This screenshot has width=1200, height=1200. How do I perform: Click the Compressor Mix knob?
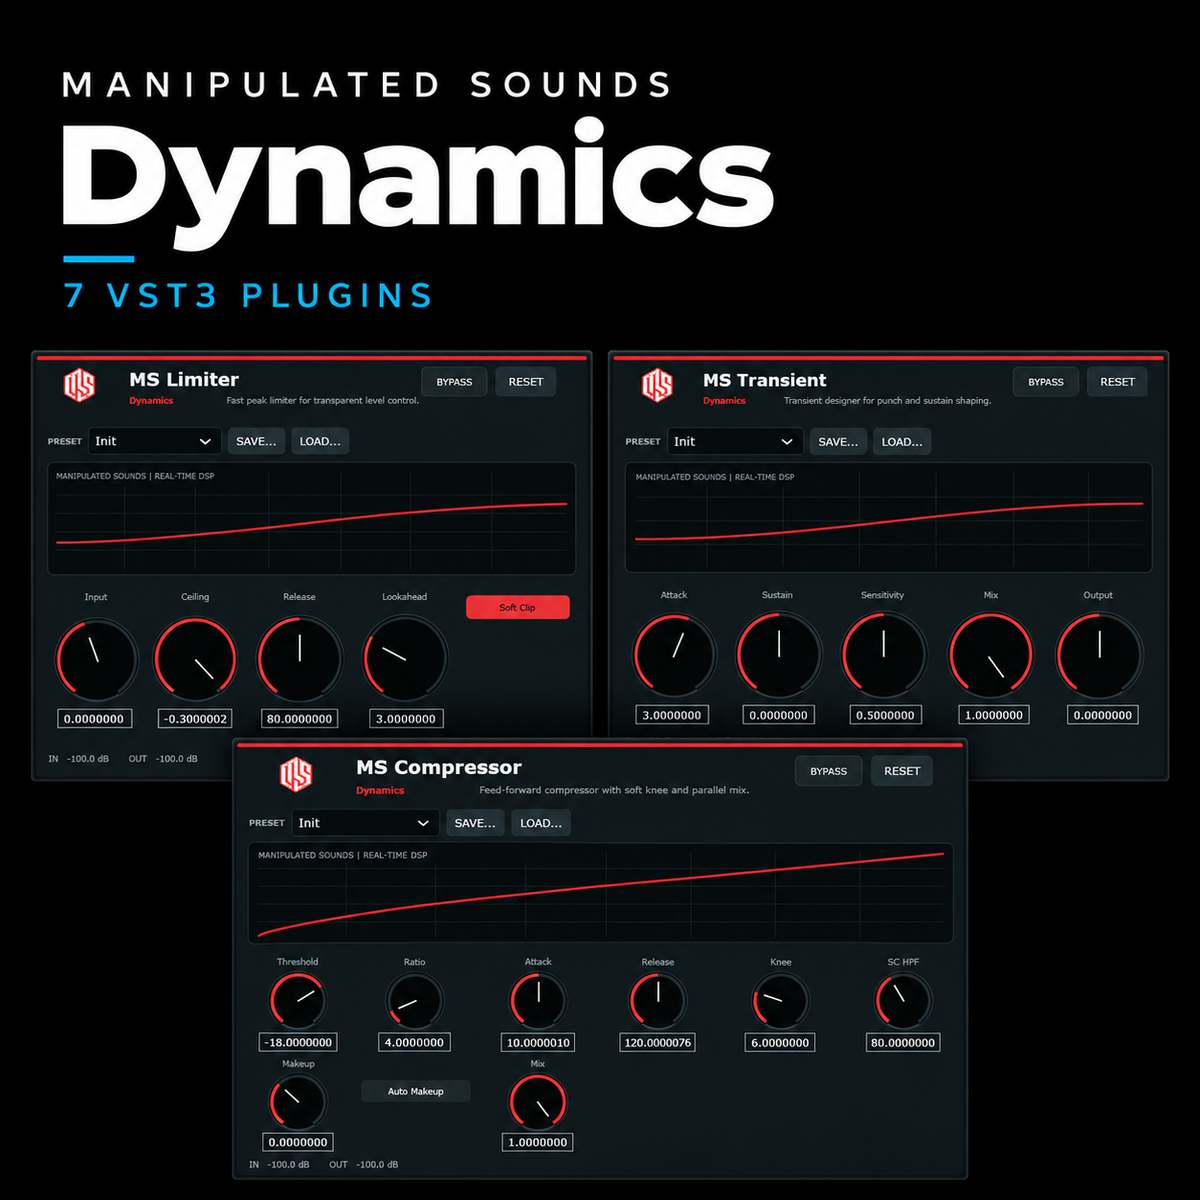538,1102
